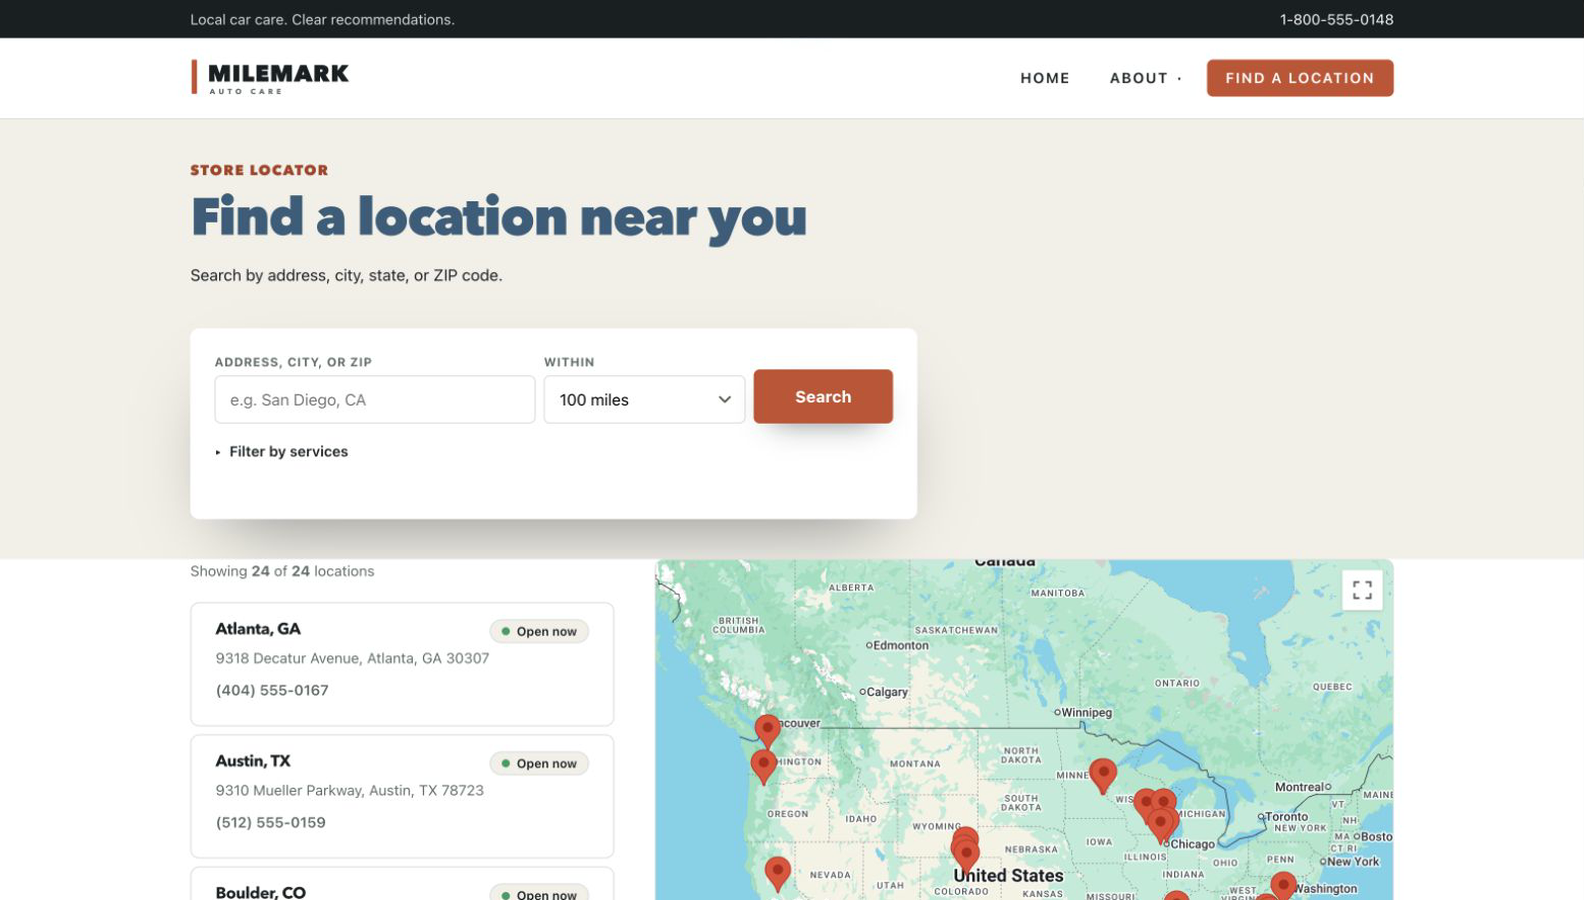The height and width of the screenshot is (900, 1584).
Task: Select the map pin near Vancouver
Action: click(x=767, y=731)
